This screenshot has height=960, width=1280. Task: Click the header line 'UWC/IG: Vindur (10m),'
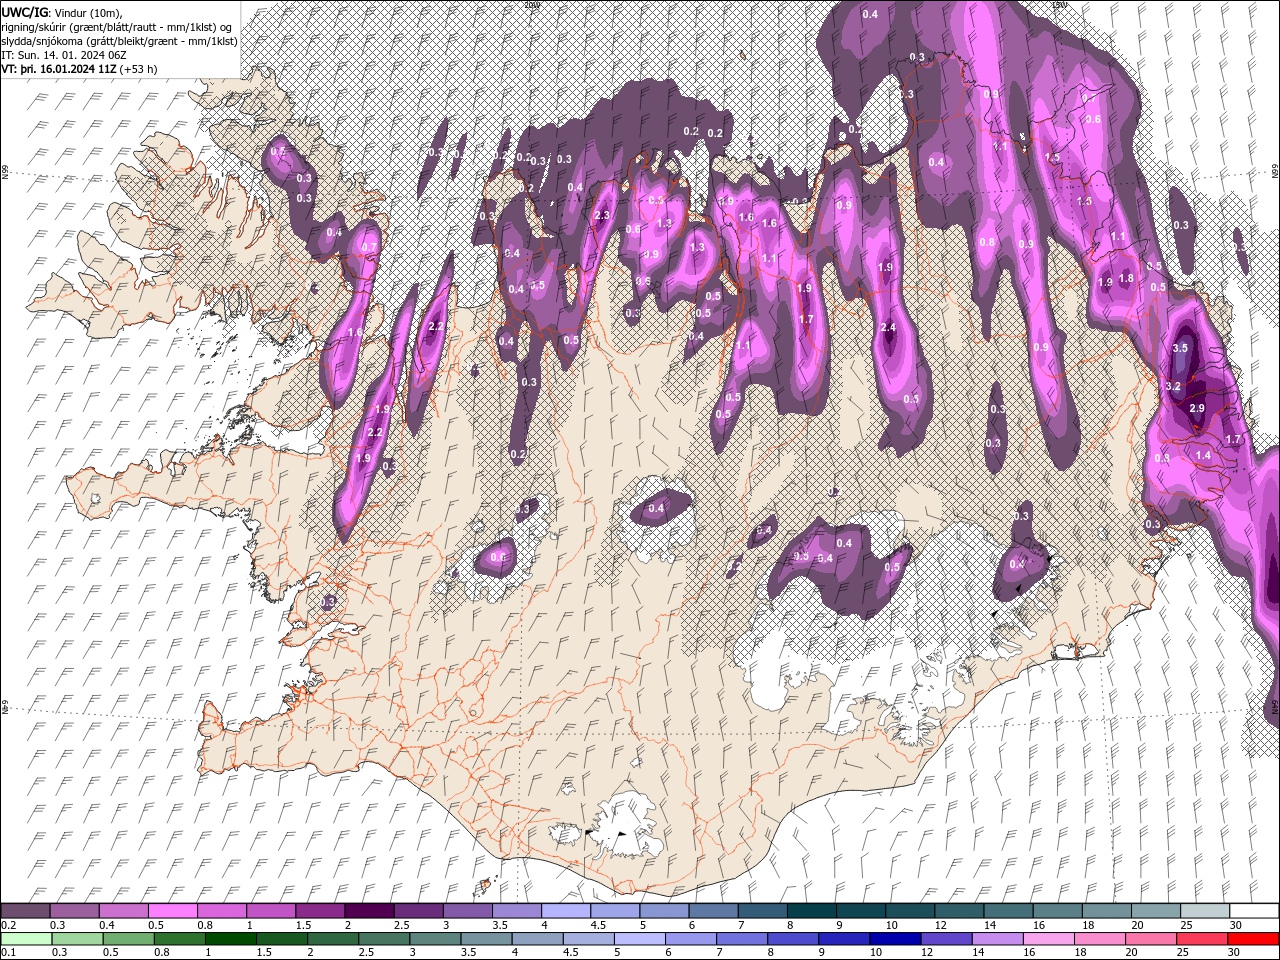click(61, 11)
